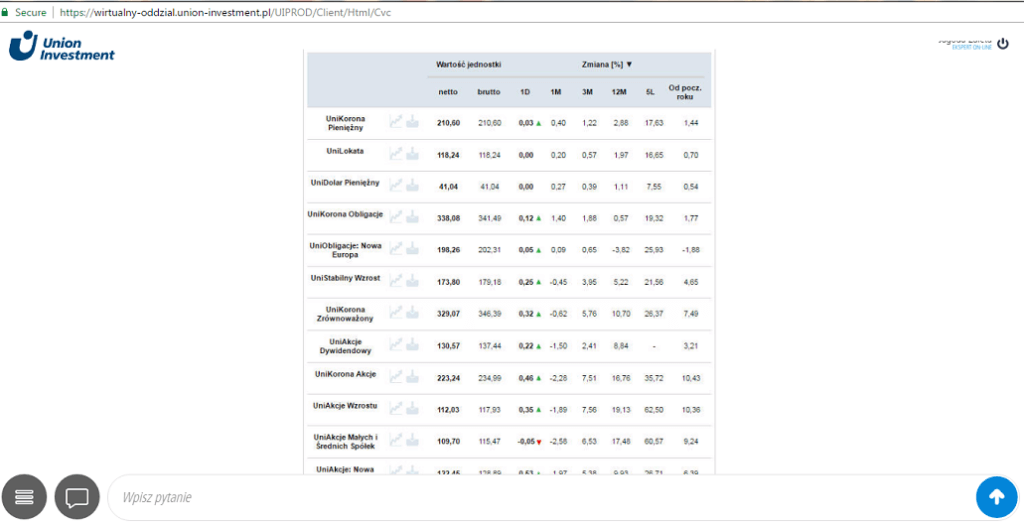Sort by the 12M column header
Image resolution: width=1024 pixels, height=526 pixels.
point(619,92)
